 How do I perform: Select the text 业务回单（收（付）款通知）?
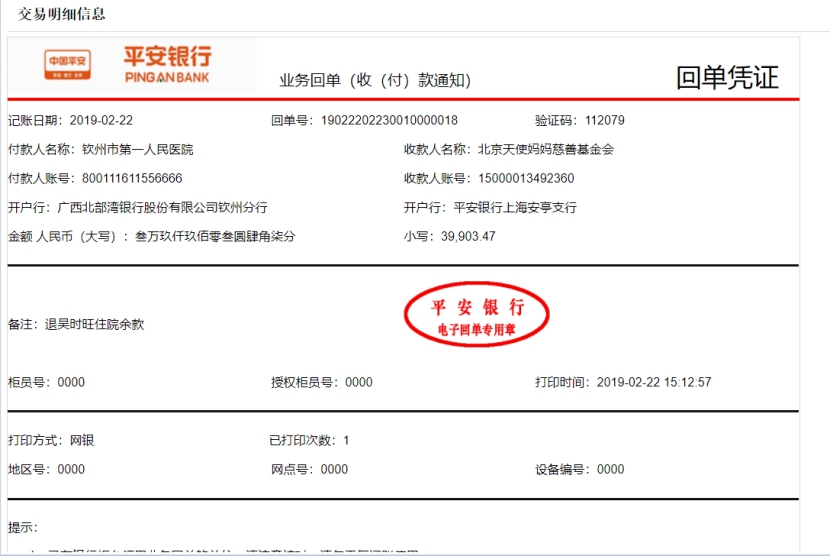[375, 80]
